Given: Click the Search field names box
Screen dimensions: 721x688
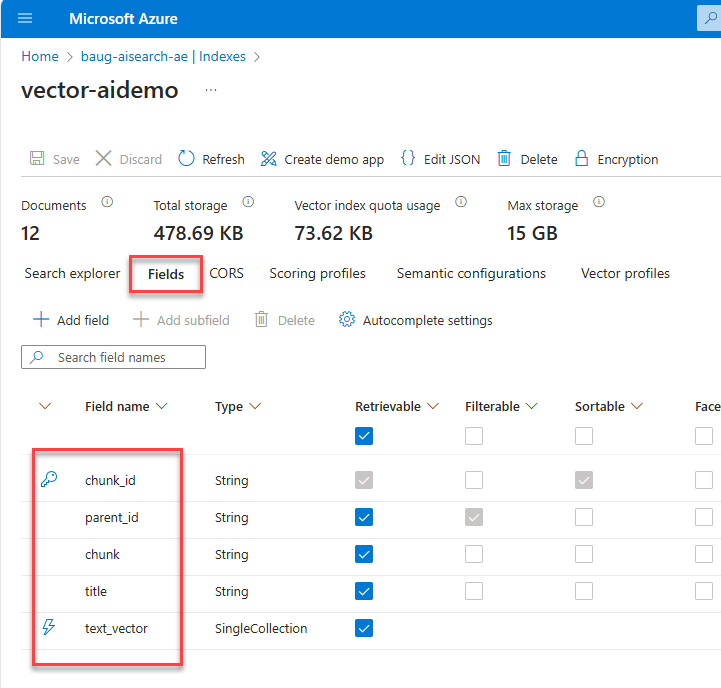Looking at the screenshot, I should [113, 357].
